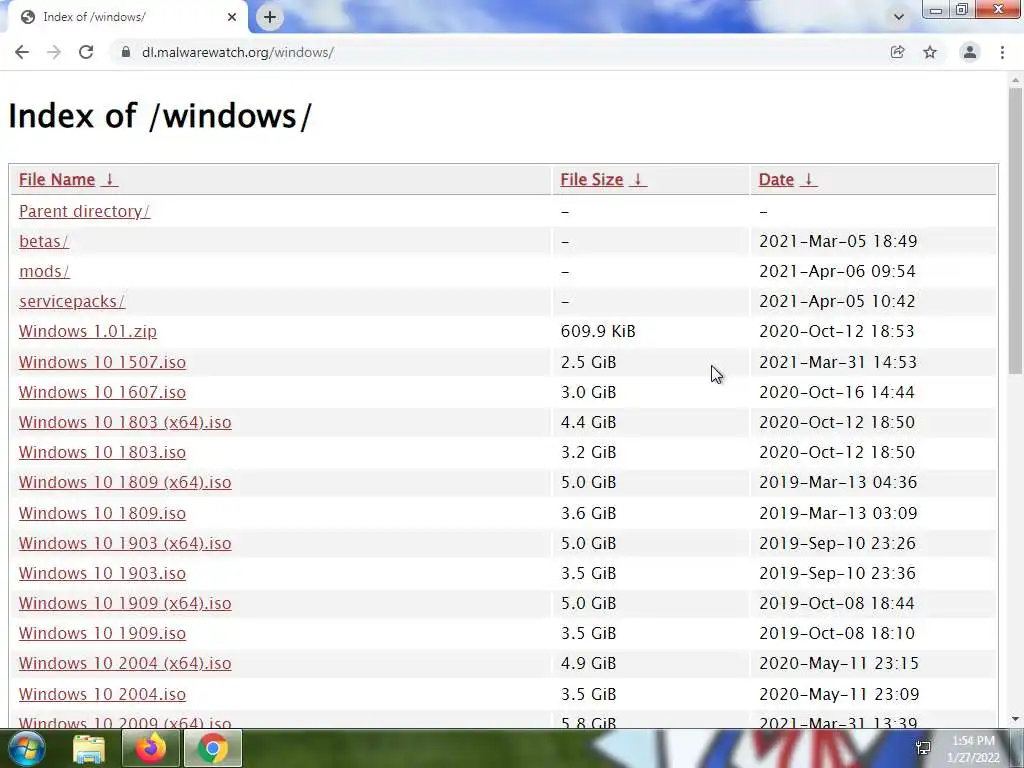Click the scrollbar down arrow

pos(1015,719)
